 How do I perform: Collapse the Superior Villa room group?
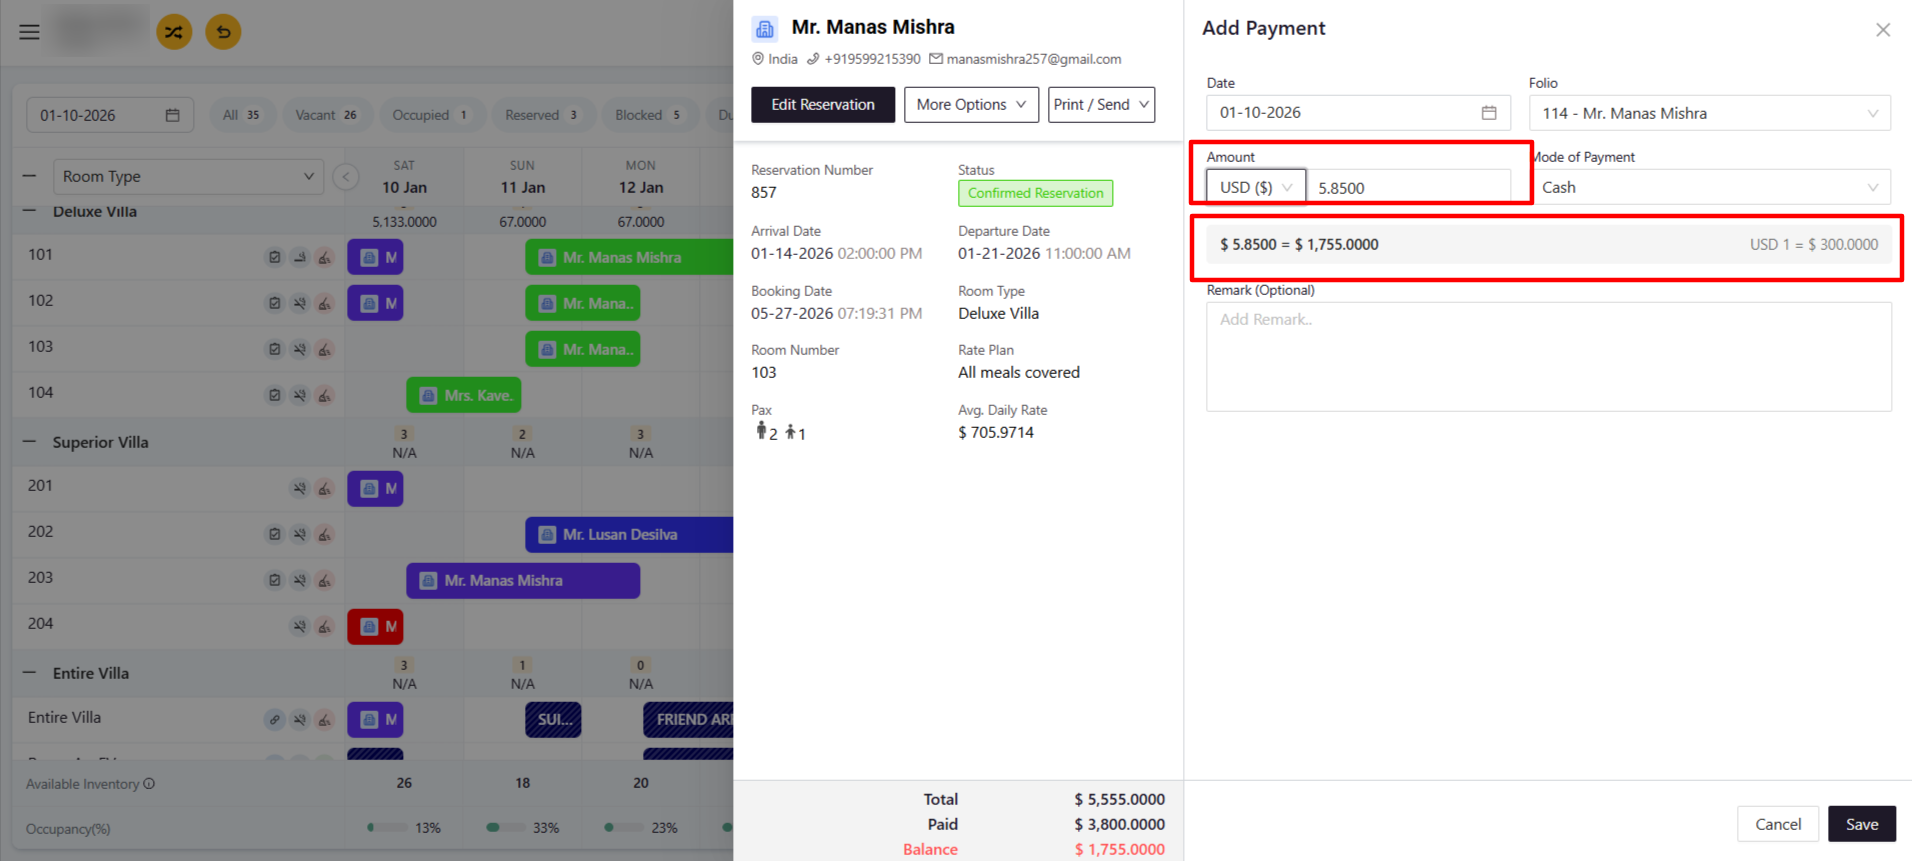point(29,442)
